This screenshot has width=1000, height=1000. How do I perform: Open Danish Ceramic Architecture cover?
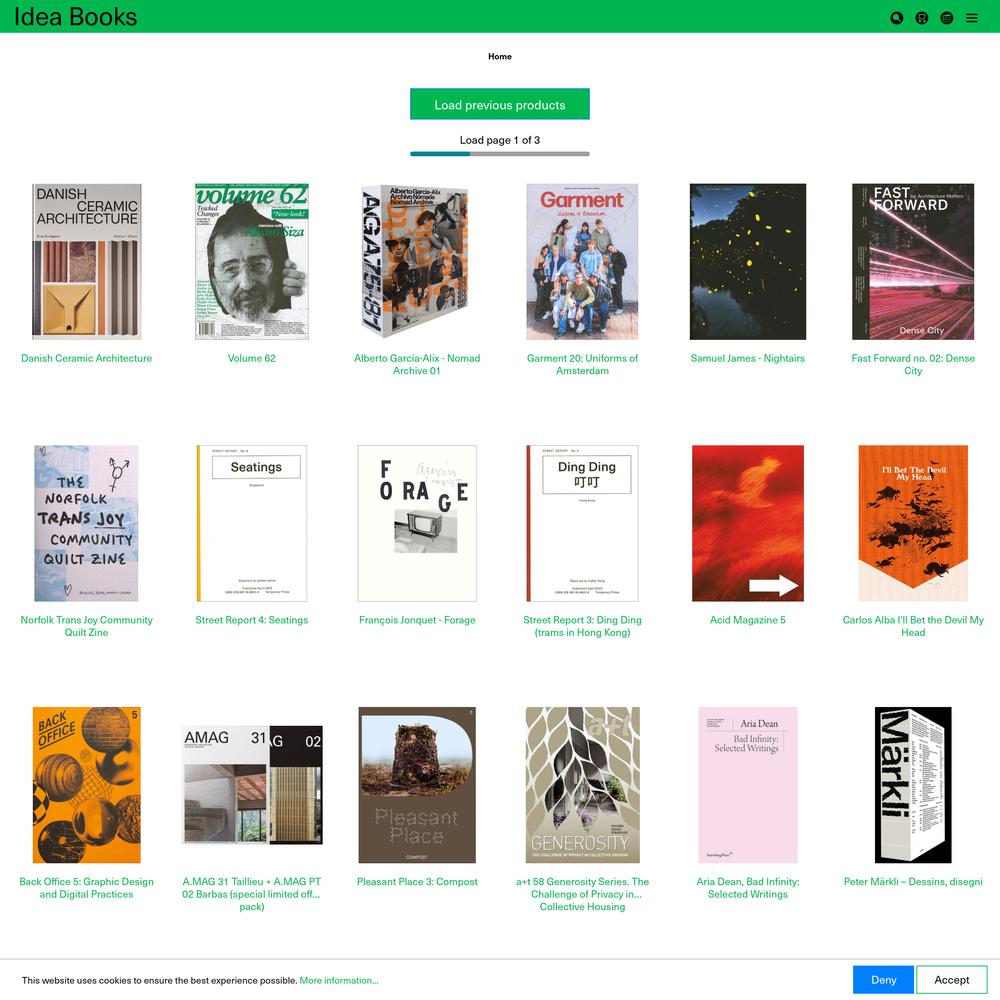[87, 261]
